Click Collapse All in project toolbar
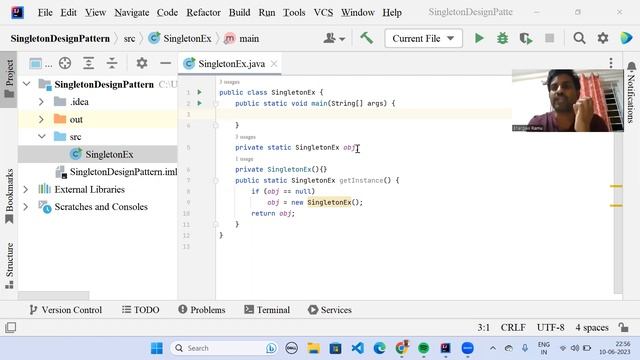 point(112,63)
